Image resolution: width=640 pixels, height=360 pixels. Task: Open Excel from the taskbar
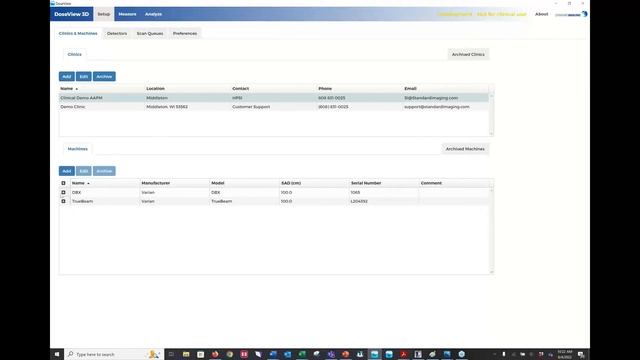(x=302, y=354)
